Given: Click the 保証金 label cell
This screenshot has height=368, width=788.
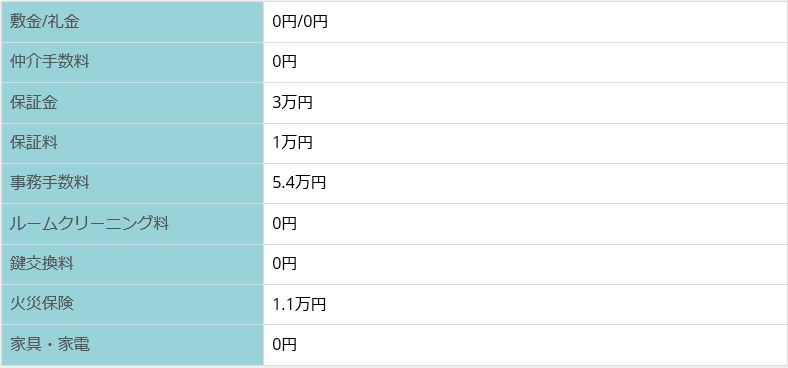Looking at the screenshot, I should tap(132, 103).
